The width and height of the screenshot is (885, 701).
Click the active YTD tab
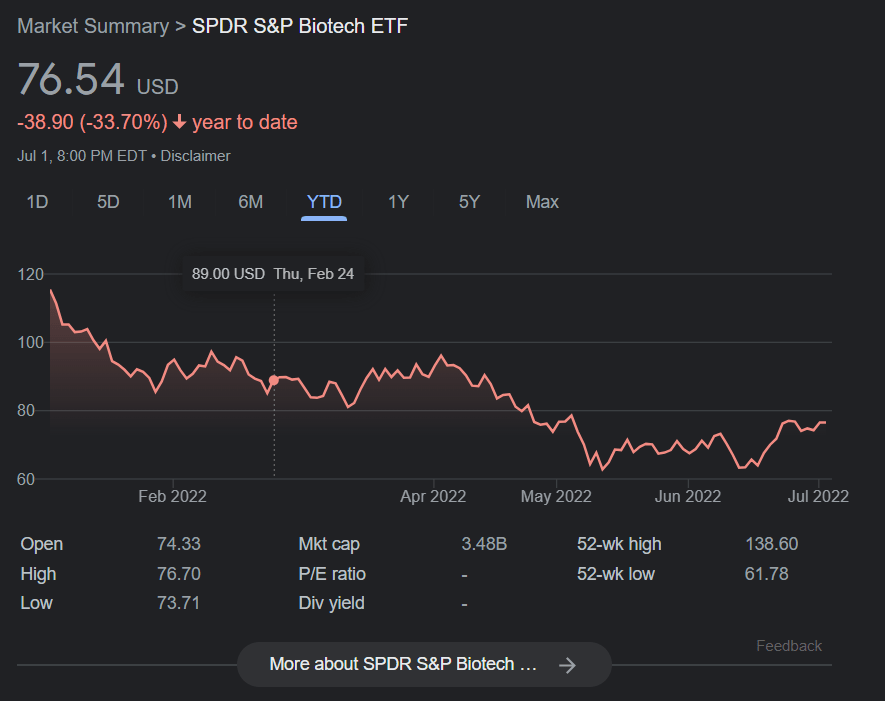point(324,202)
